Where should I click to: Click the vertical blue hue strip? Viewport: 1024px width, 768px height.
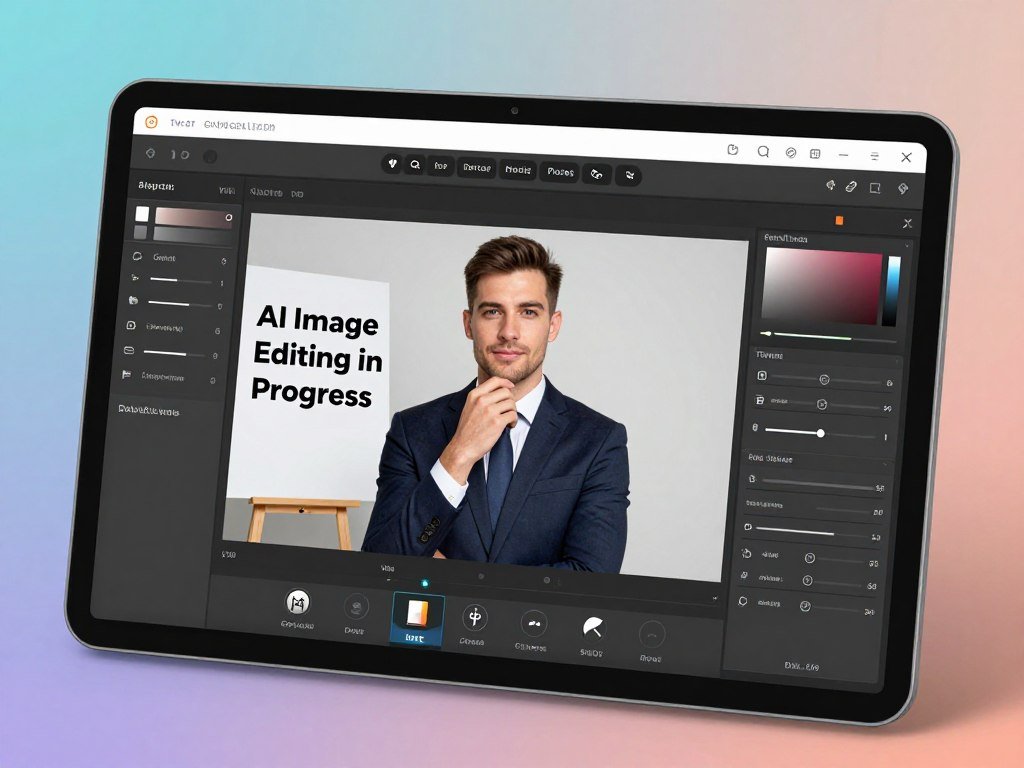[892, 291]
